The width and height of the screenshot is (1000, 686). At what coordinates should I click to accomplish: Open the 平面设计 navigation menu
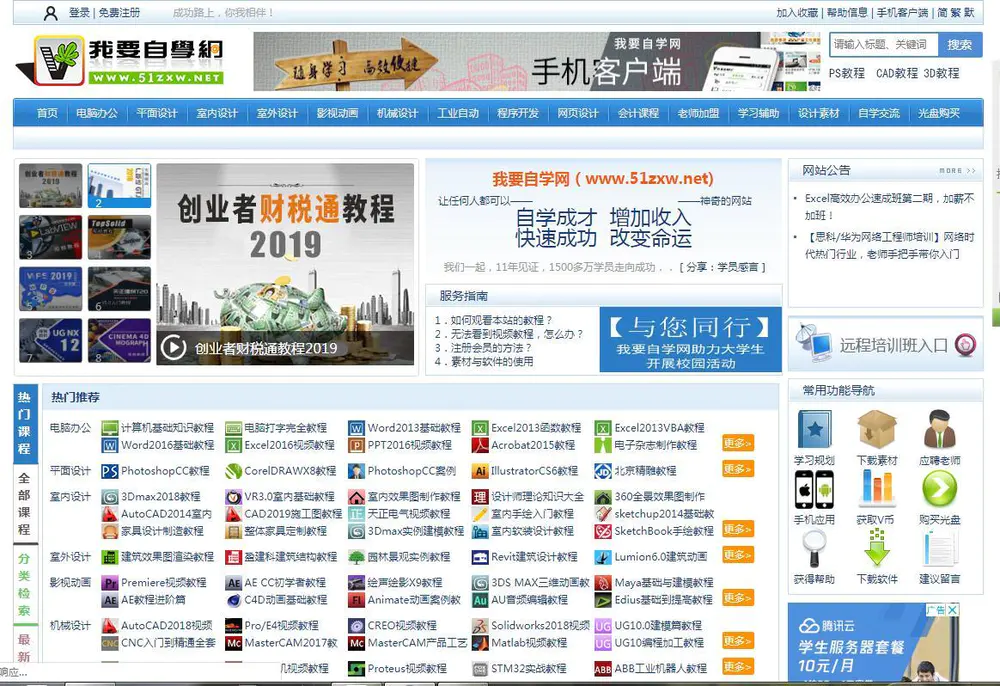tap(157, 113)
